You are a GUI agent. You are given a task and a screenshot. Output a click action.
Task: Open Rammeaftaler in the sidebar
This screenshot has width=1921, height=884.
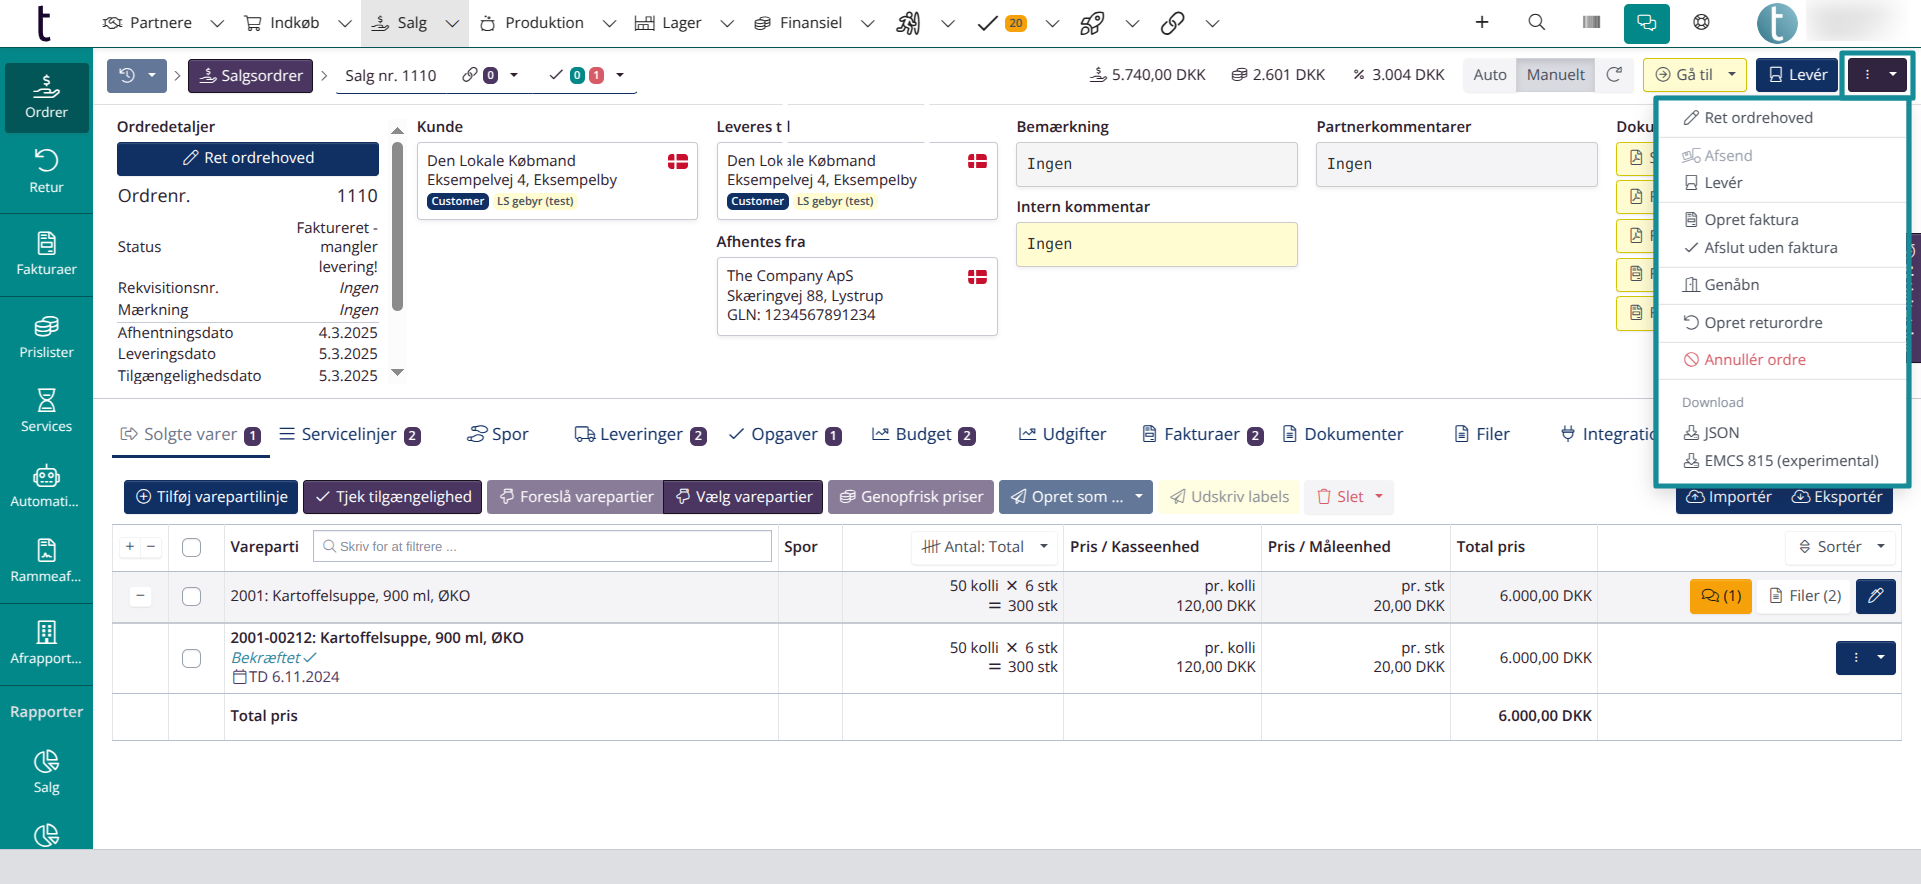coord(46,561)
